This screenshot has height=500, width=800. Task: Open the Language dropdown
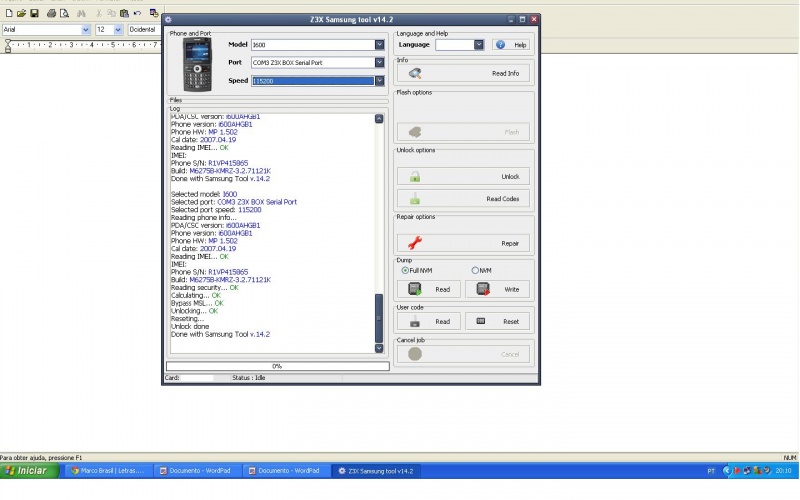pos(479,45)
